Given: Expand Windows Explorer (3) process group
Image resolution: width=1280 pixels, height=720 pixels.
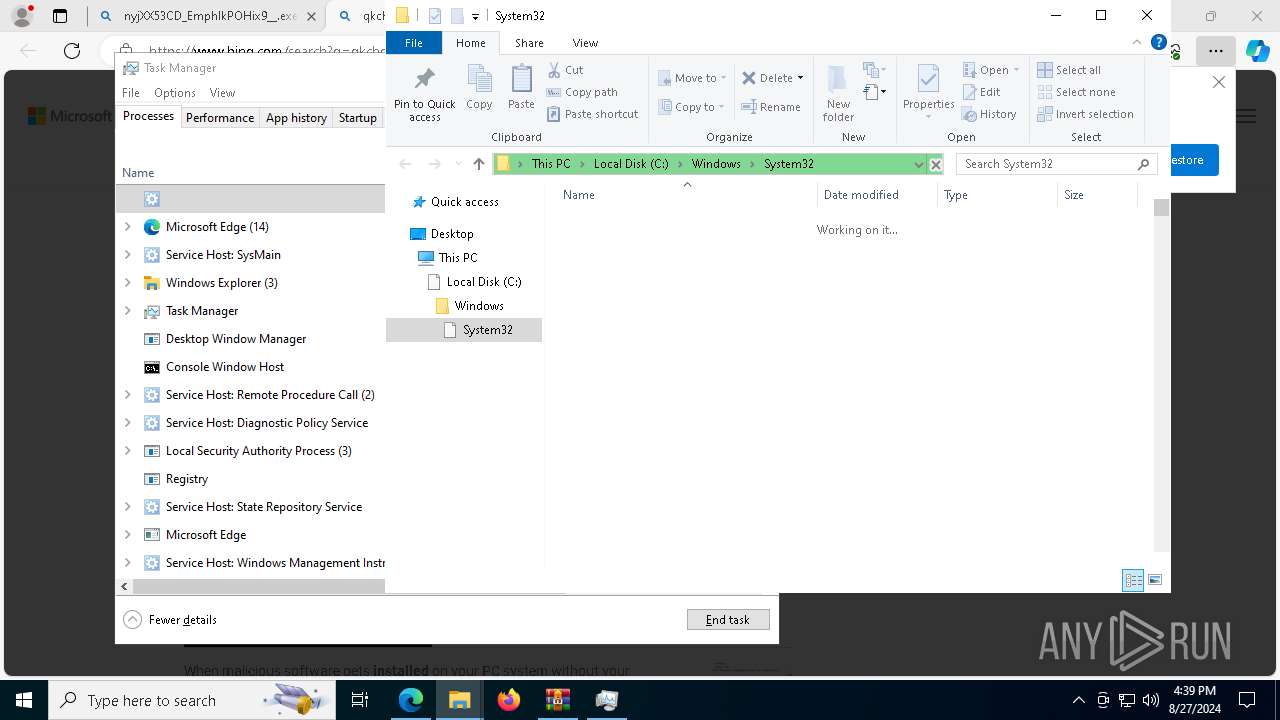Looking at the screenshot, I should click(x=127, y=283).
